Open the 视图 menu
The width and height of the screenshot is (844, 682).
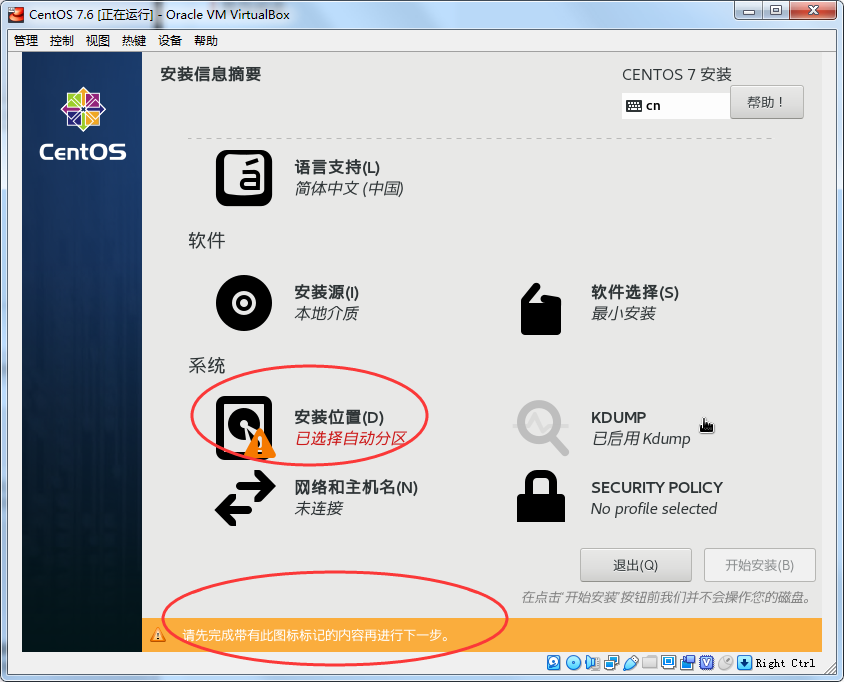(97, 41)
